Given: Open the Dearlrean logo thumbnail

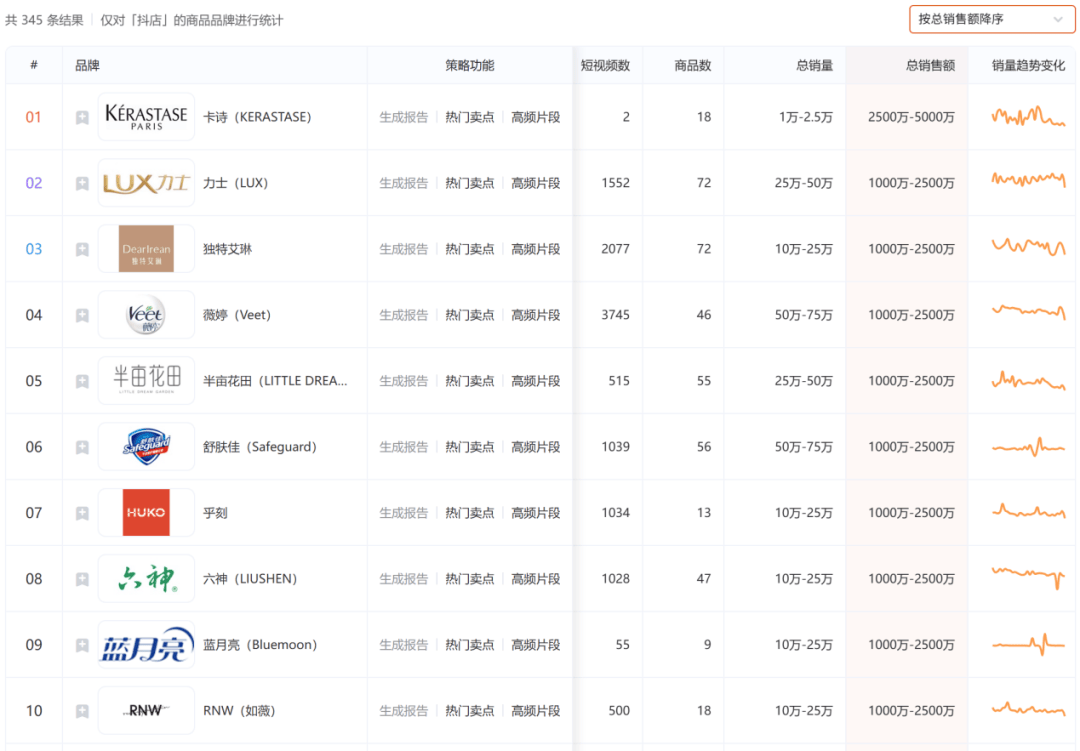Looking at the screenshot, I should (146, 249).
